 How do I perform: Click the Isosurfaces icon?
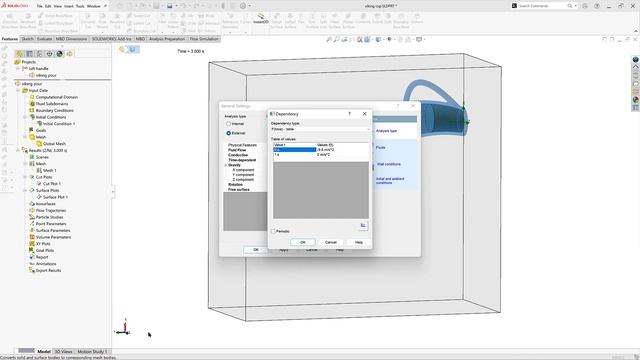click(32, 204)
